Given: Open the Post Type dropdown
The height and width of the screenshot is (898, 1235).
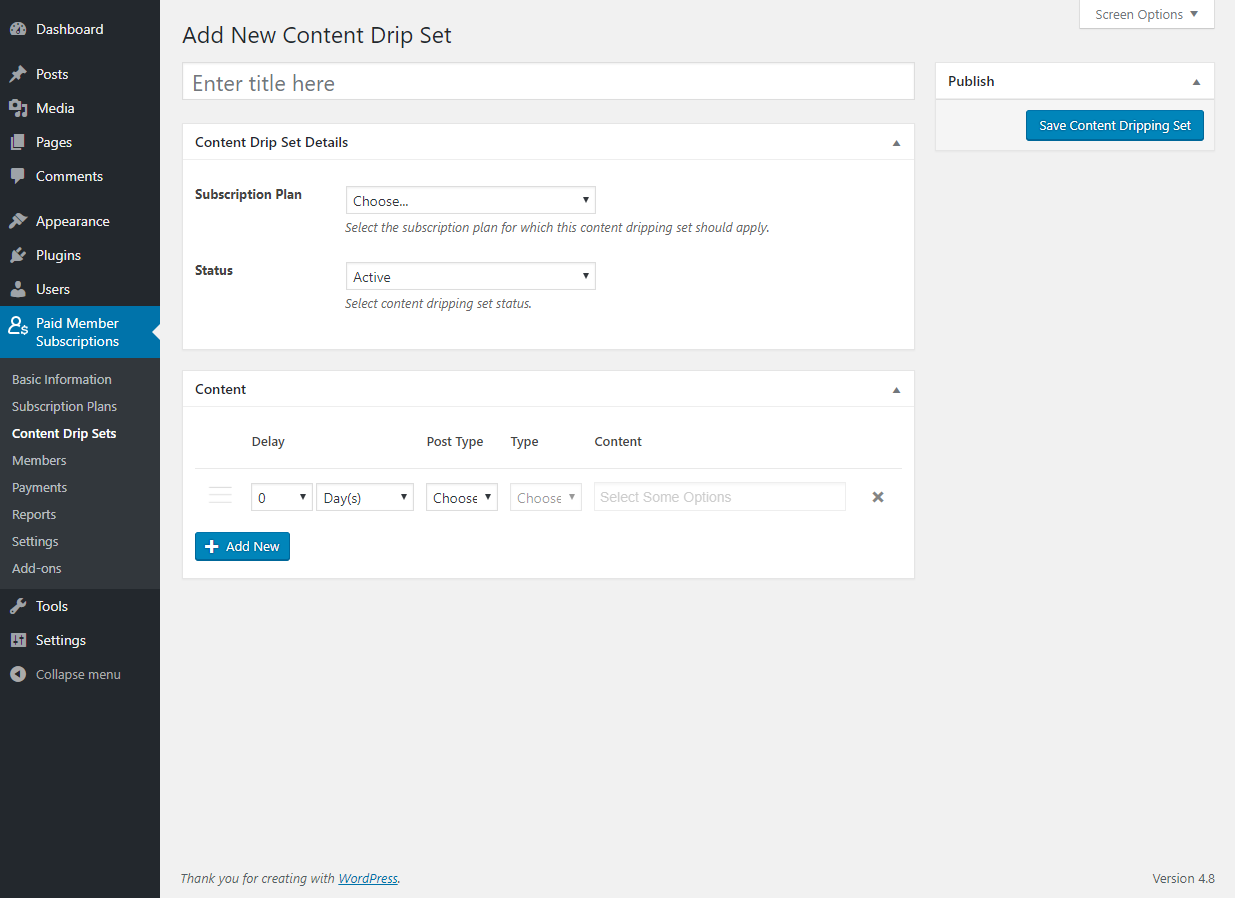Looking at the screenshot, I should pos(462,497).
